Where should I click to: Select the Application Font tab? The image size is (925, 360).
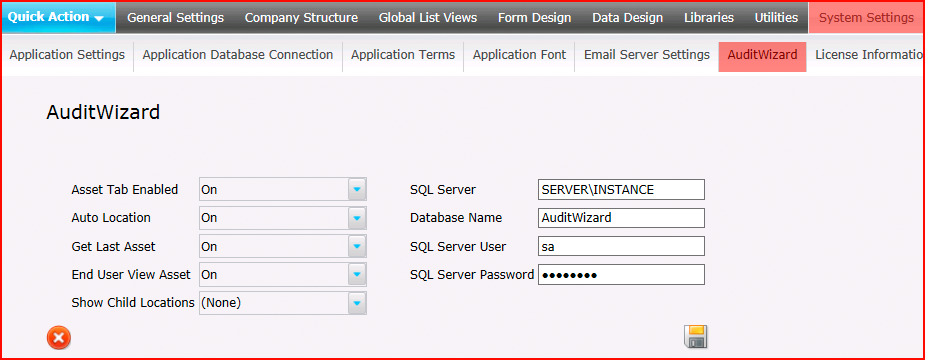(x=519, y=55)
